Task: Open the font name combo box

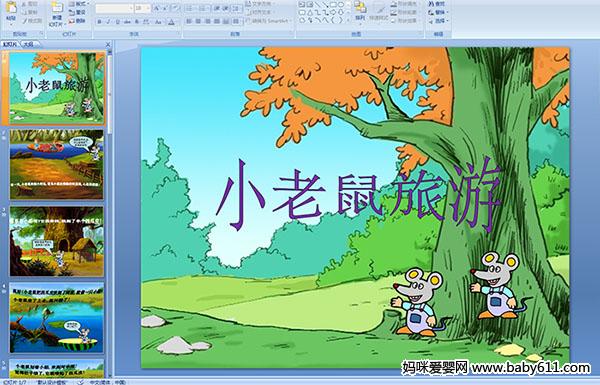Action: pyautogui.click(x=114, y=8)
